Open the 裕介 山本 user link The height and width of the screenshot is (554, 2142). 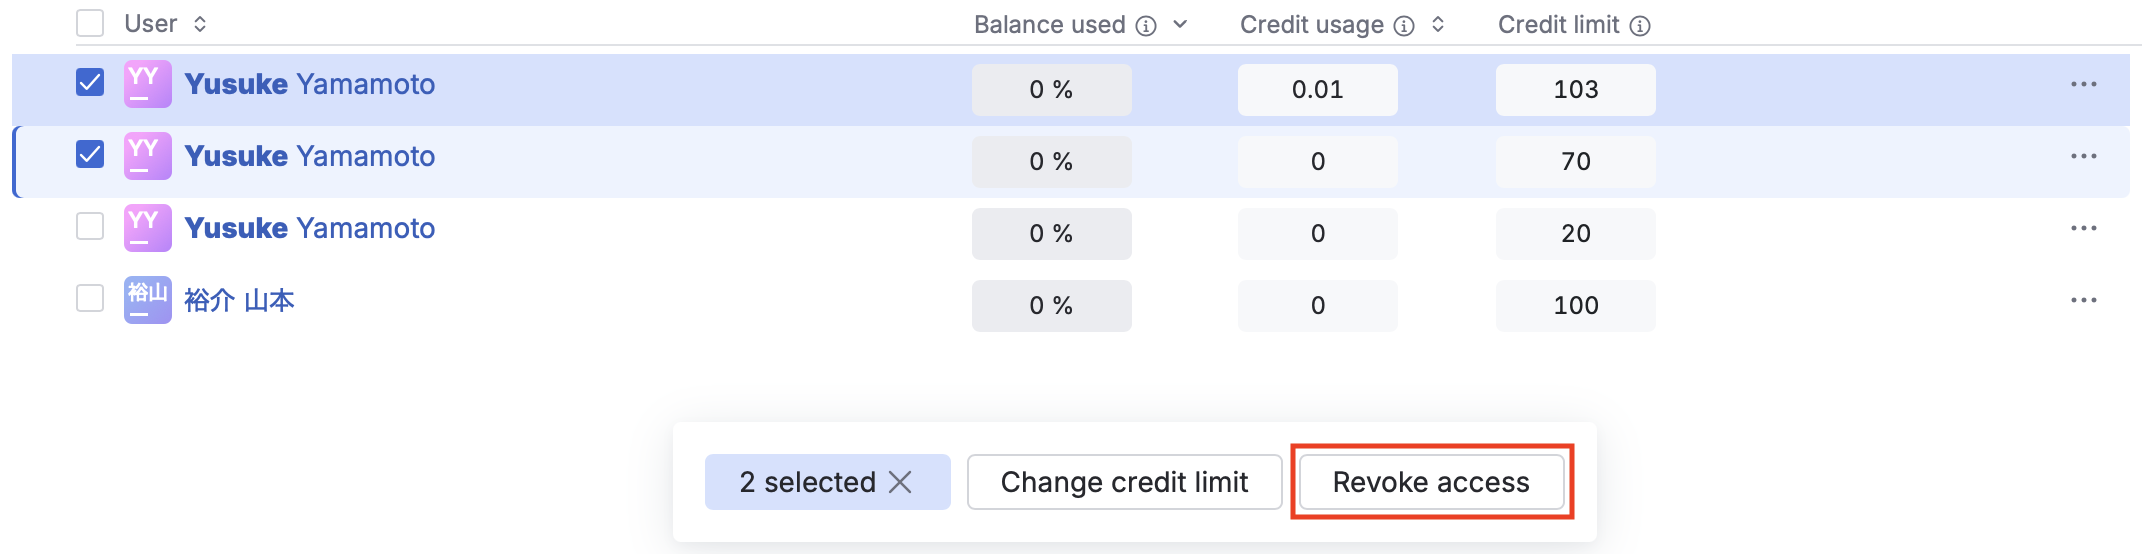(240, 300)
